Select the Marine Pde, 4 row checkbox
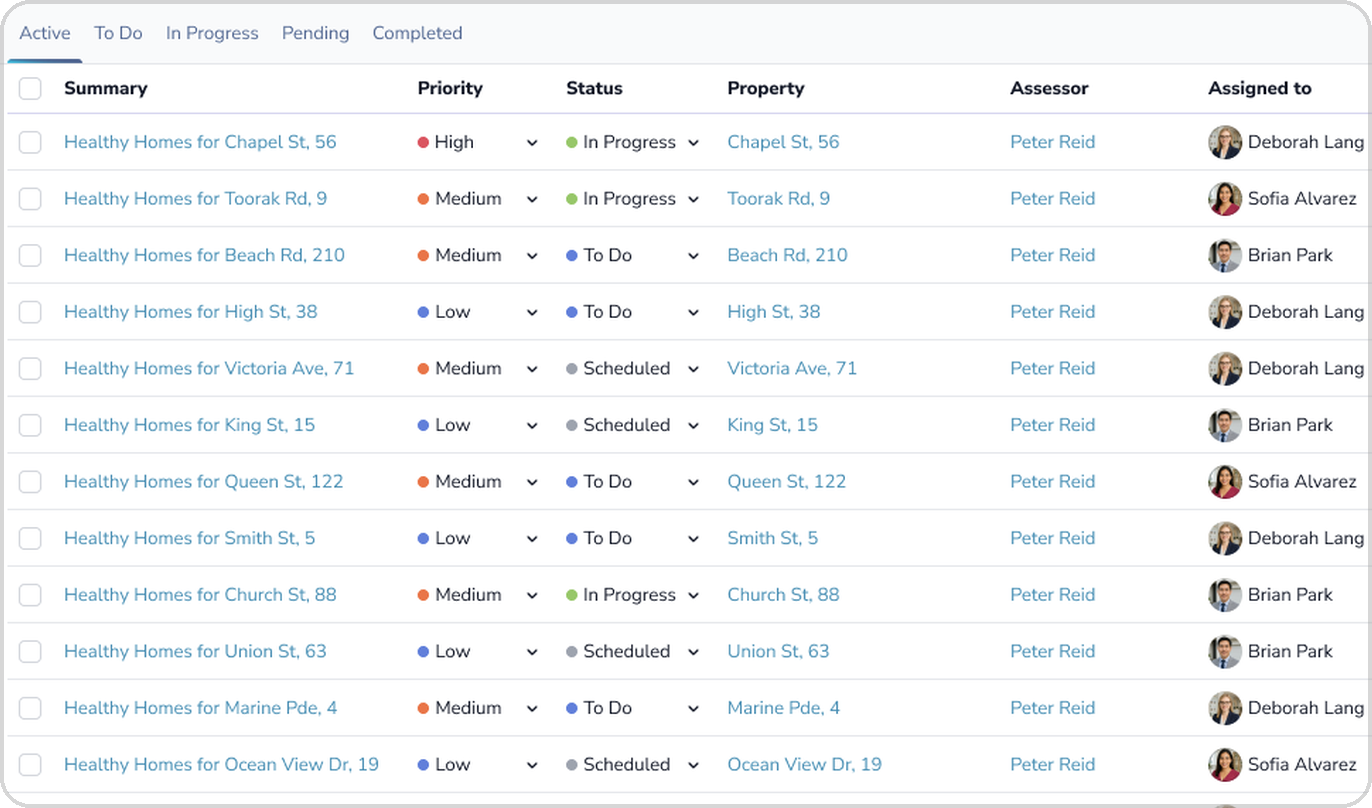This screenshot has width=1372, height=808. [x=30, y=708]
